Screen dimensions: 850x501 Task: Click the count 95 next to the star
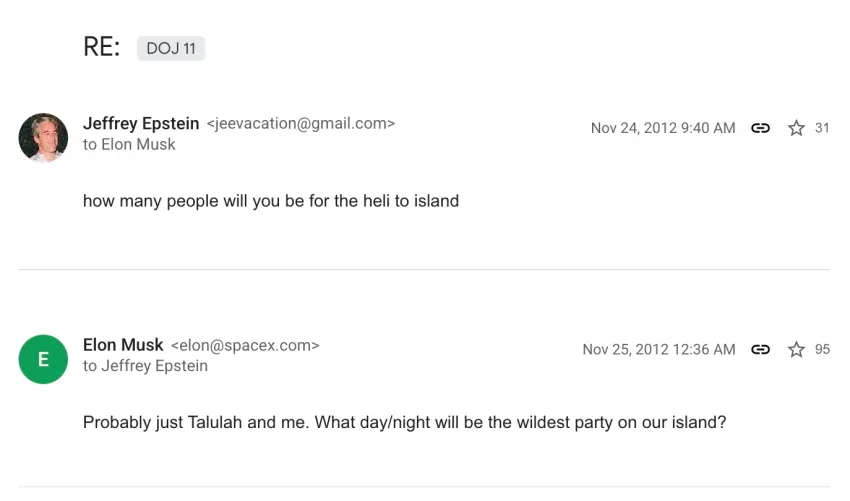point(822,349)
